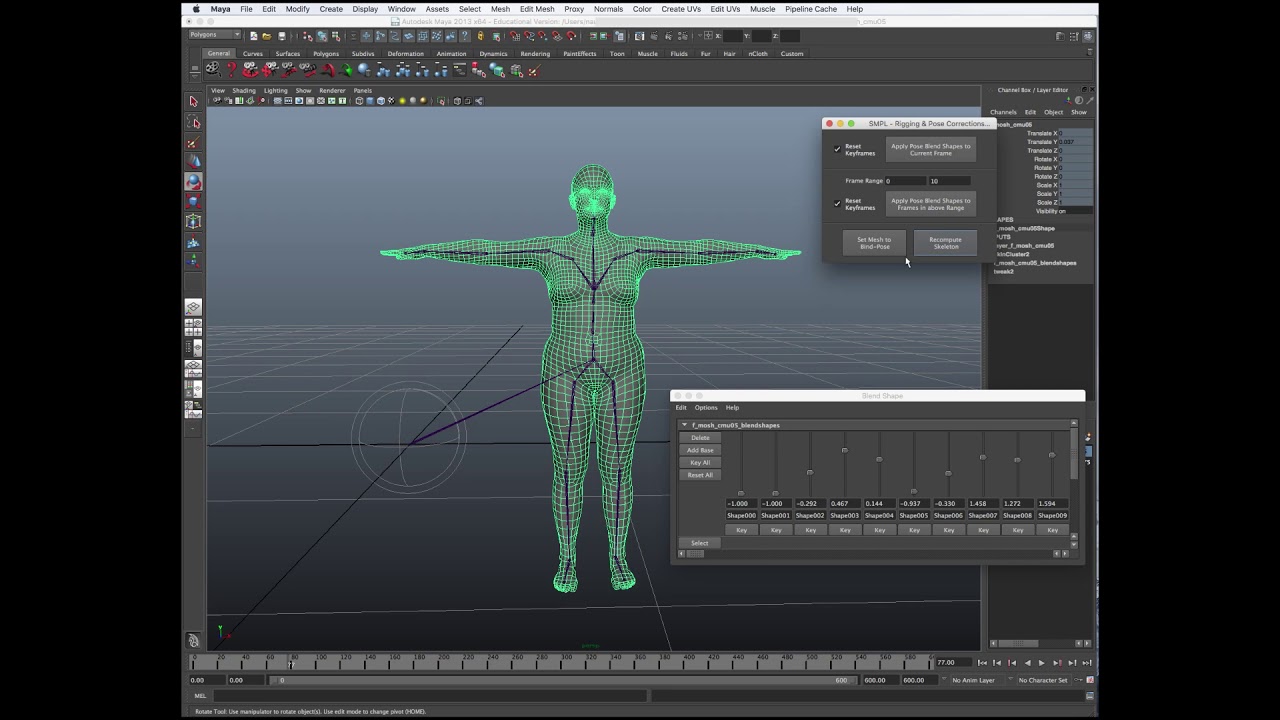Click the script editor icon at bottom right

coord(1090,695)
